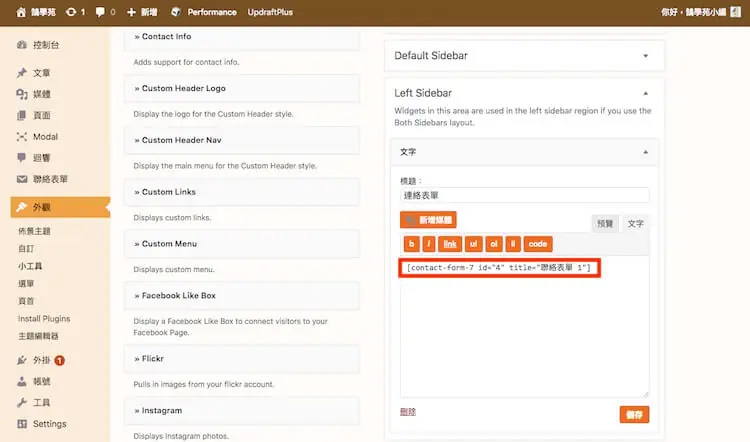Click the plus icon to add new content
Viewport: 750px width, 442px height.
[x=132, y=12]
